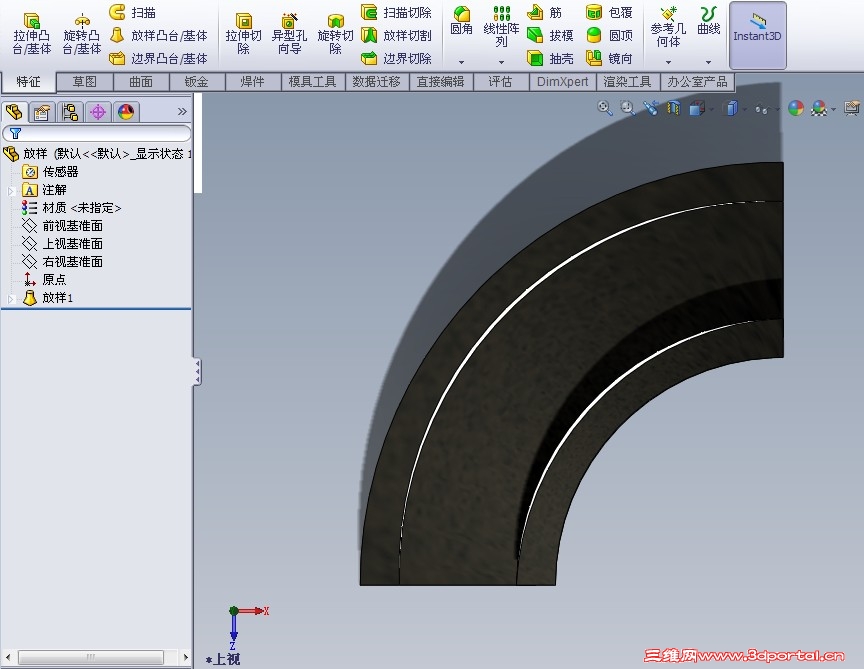Open the DimXpertManager tab icon

pyautogui.click(x=98, y=112)
